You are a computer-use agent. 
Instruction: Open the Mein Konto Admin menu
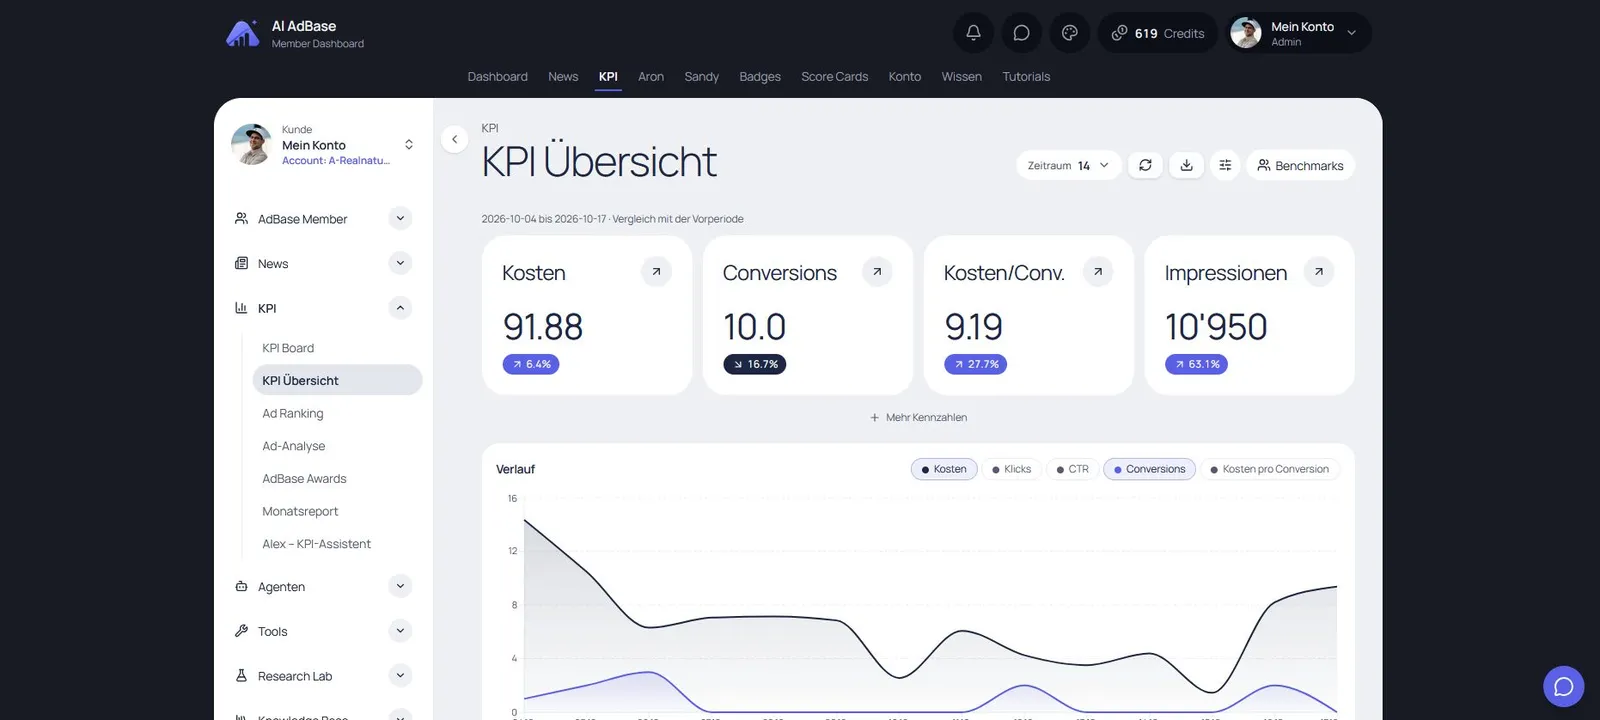point(1300,33)
